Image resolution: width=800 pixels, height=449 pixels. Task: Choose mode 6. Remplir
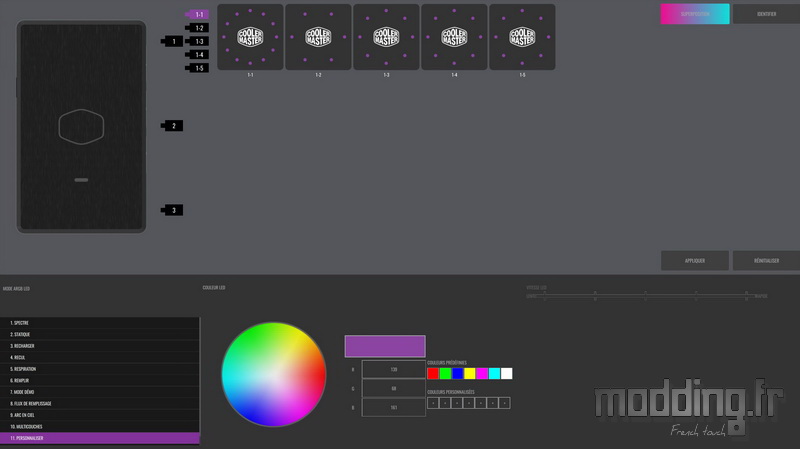click(100, 380)
